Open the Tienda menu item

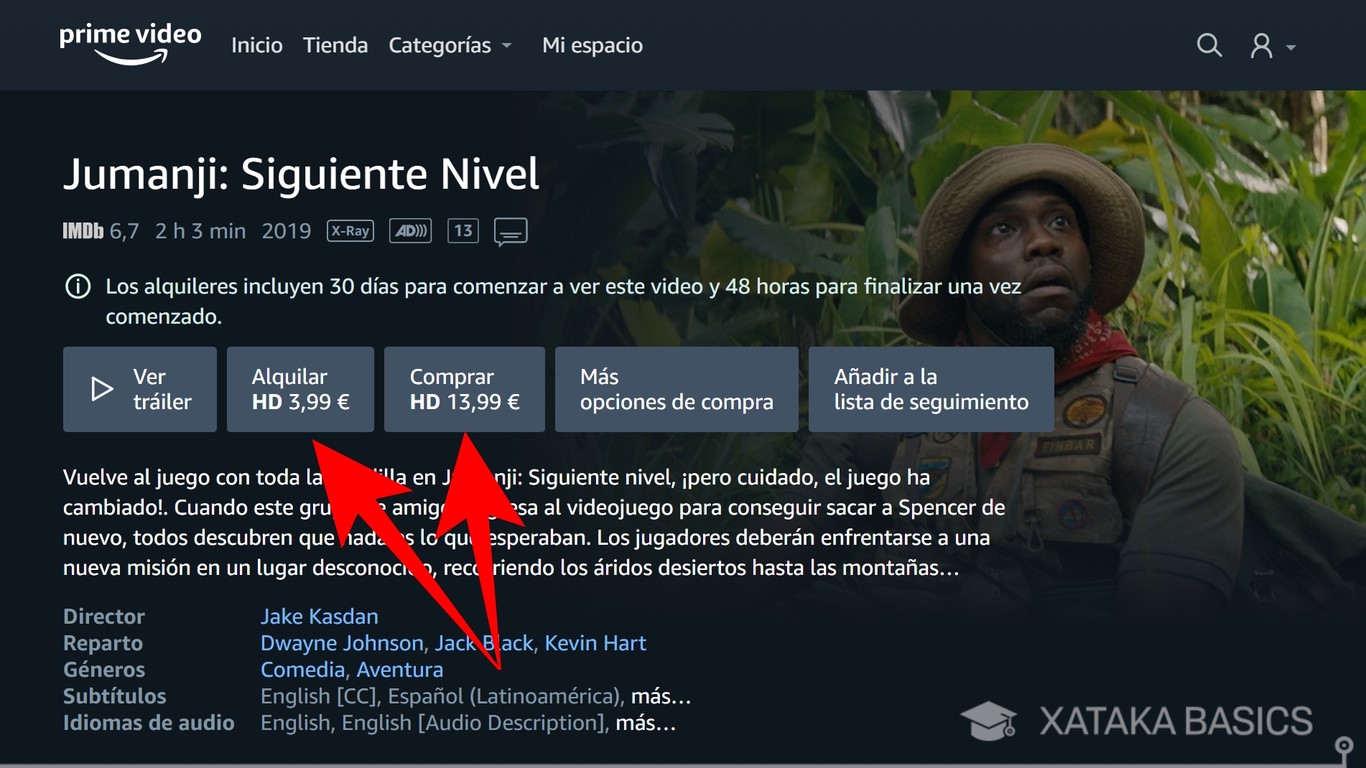(336, 45)
